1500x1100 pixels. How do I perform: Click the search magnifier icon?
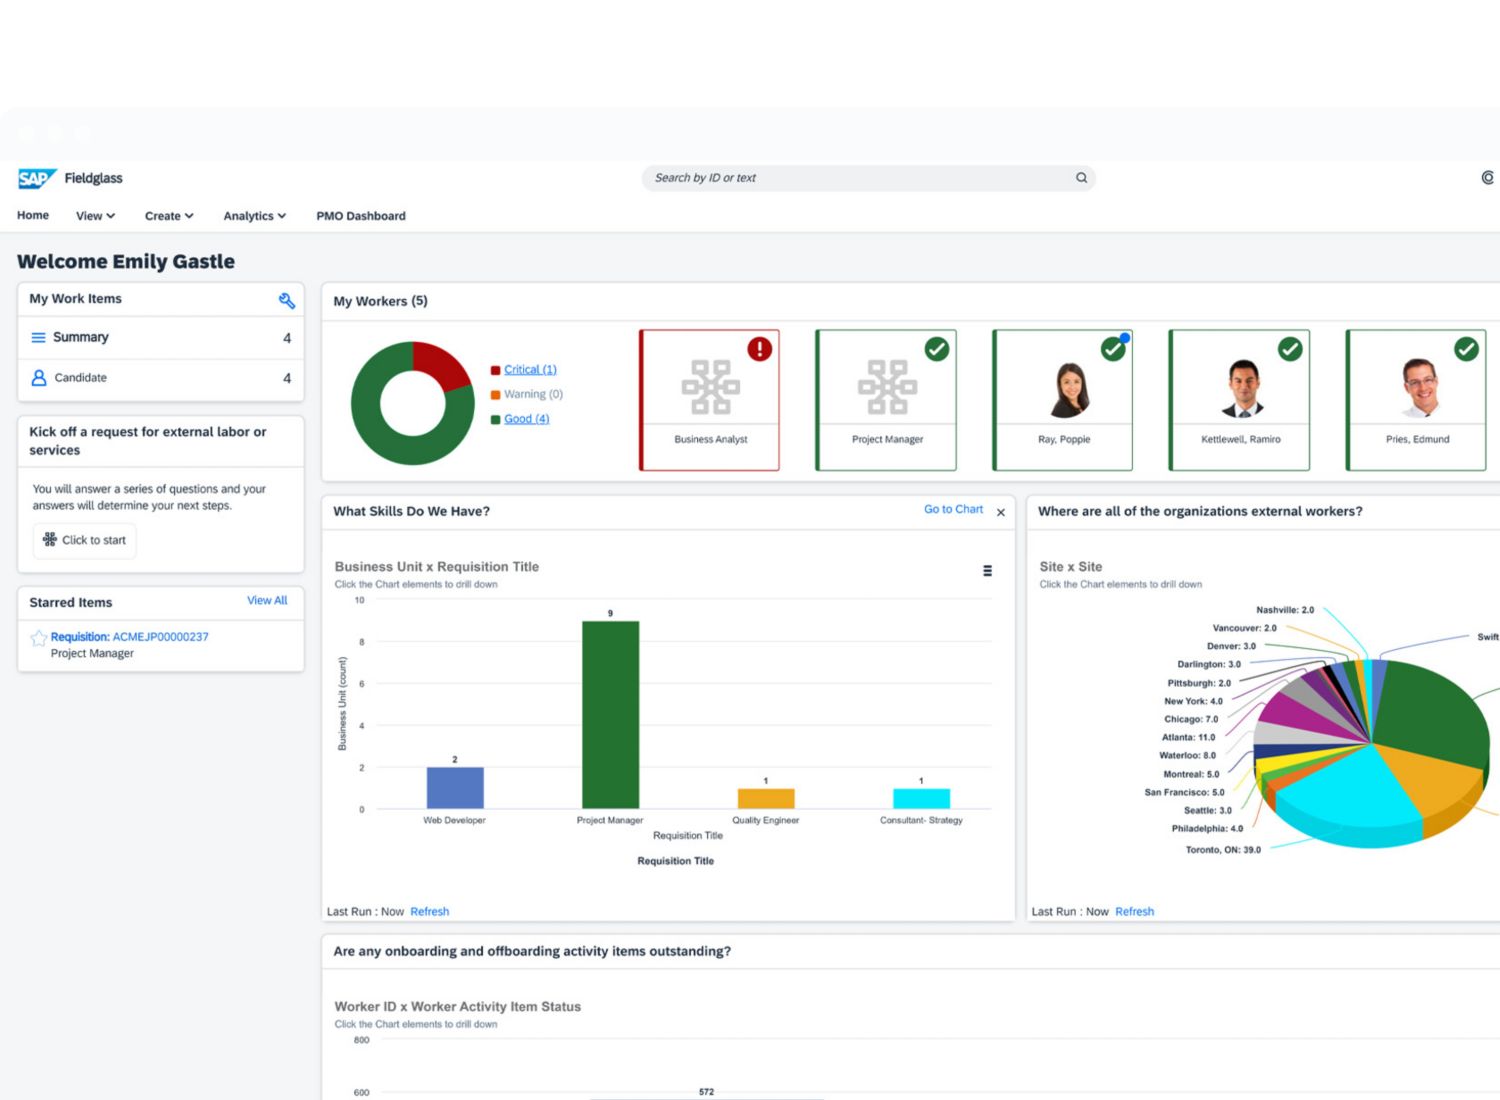point(1081,178)
